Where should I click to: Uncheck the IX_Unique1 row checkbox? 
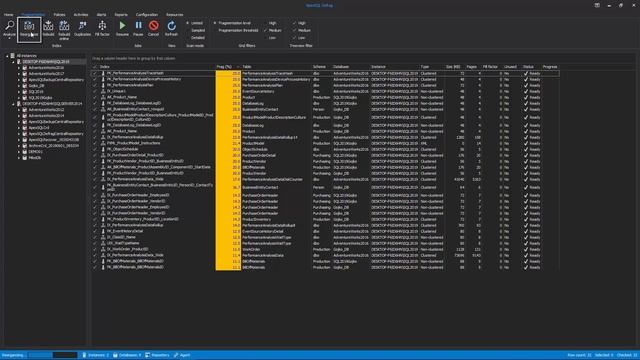(95, 91)
